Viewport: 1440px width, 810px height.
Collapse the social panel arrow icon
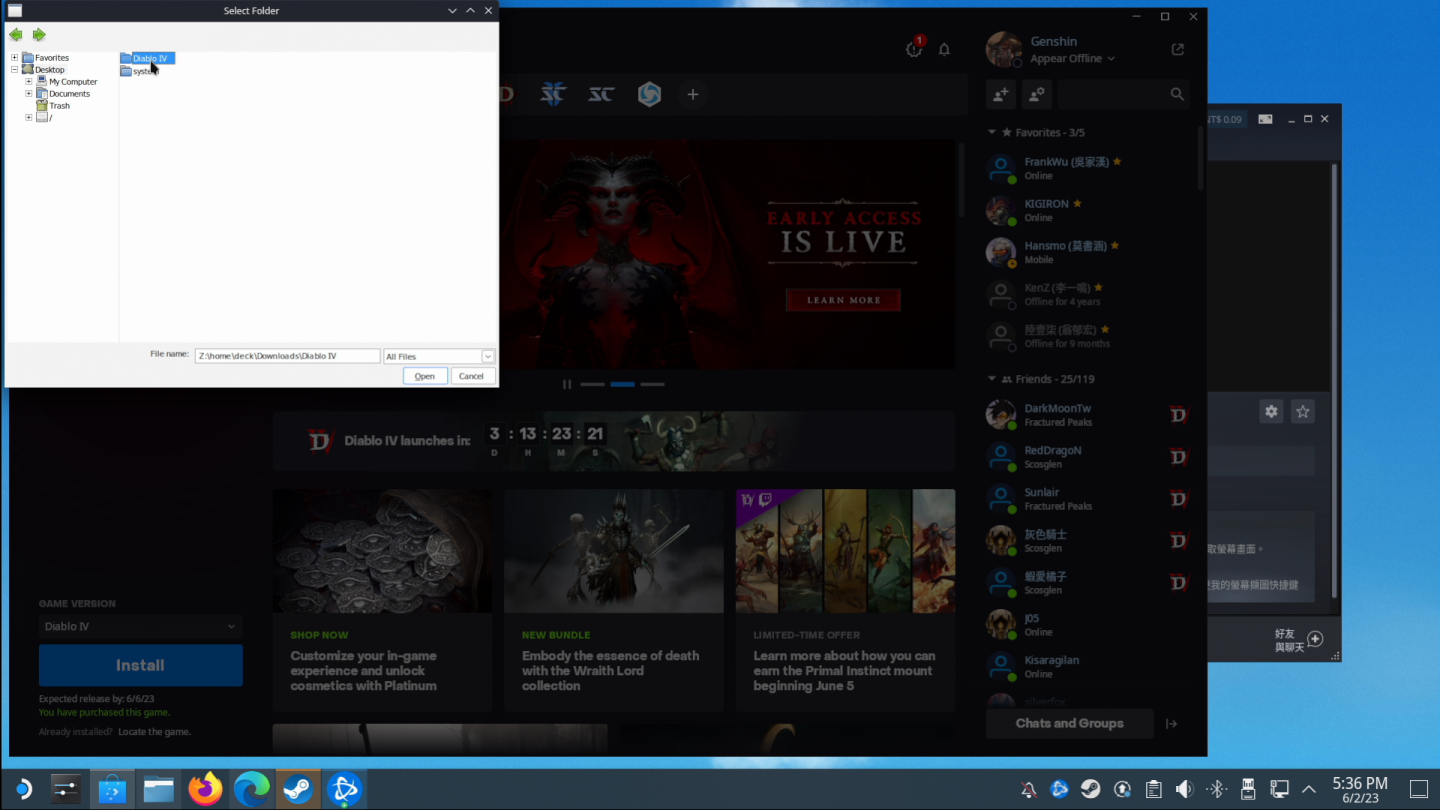click(x=1172, y=723)
